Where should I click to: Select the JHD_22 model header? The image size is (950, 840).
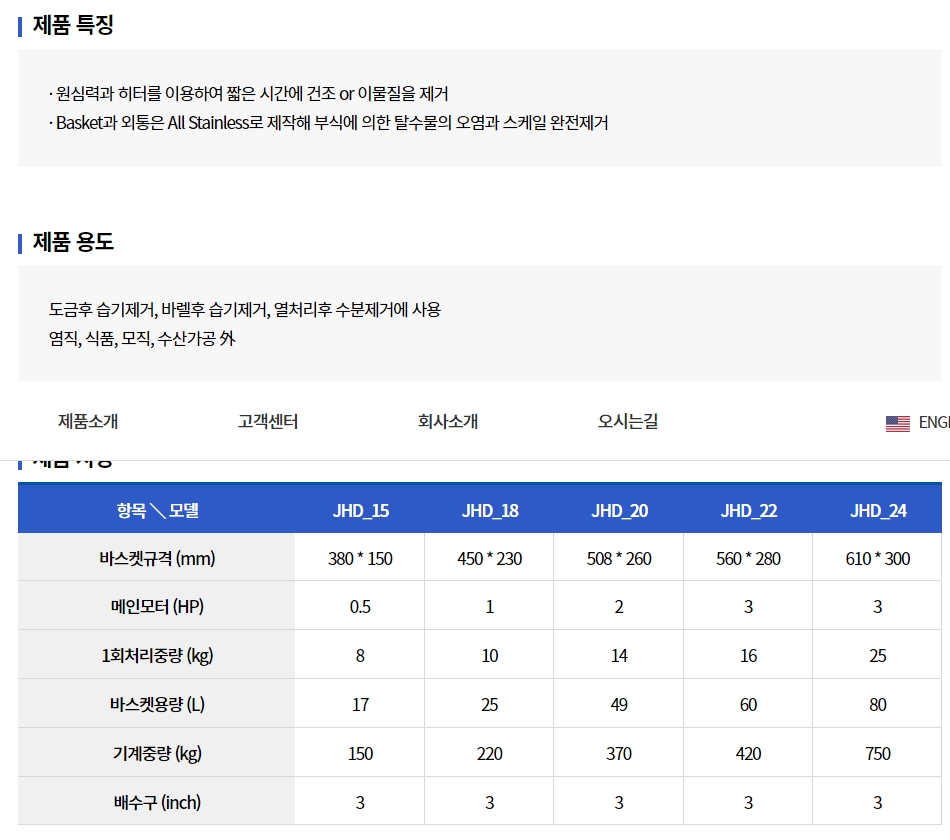point(749,511)
